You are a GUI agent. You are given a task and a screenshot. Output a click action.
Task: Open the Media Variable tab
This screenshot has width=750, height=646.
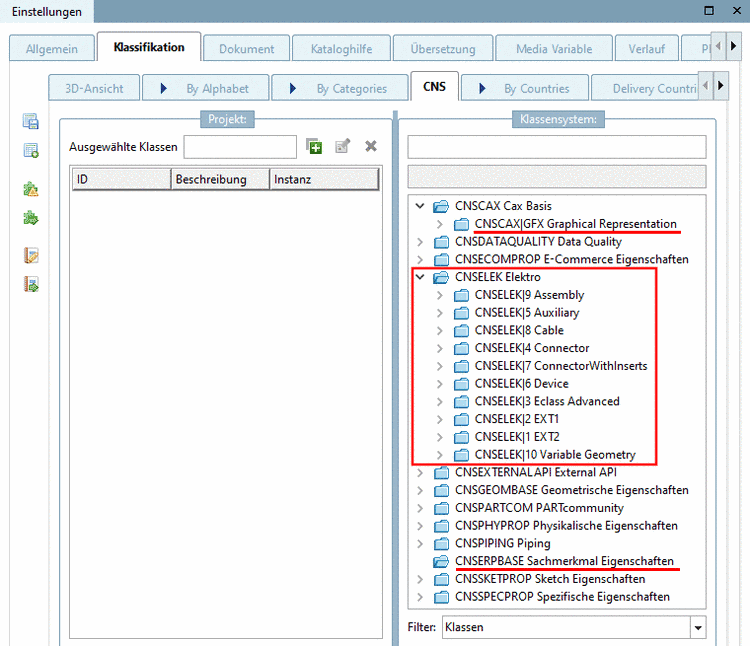pyautogui.click(x=554, y=49)
